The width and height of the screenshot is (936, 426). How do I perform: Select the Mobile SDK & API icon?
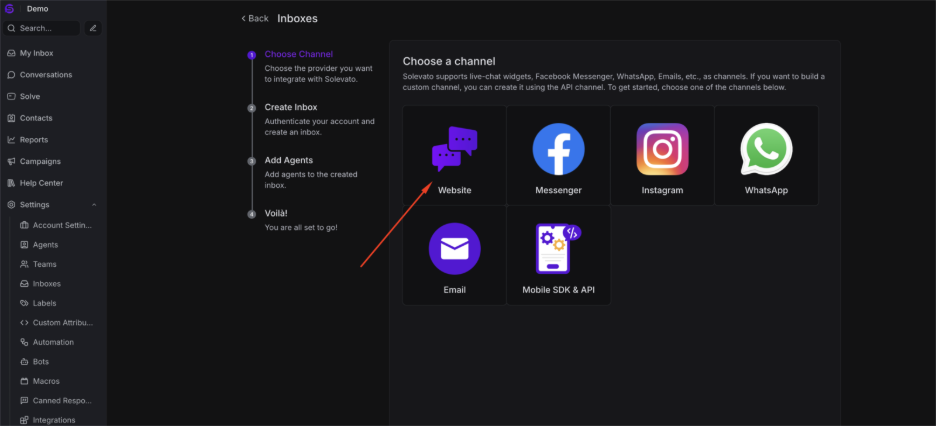pos(558,248)
